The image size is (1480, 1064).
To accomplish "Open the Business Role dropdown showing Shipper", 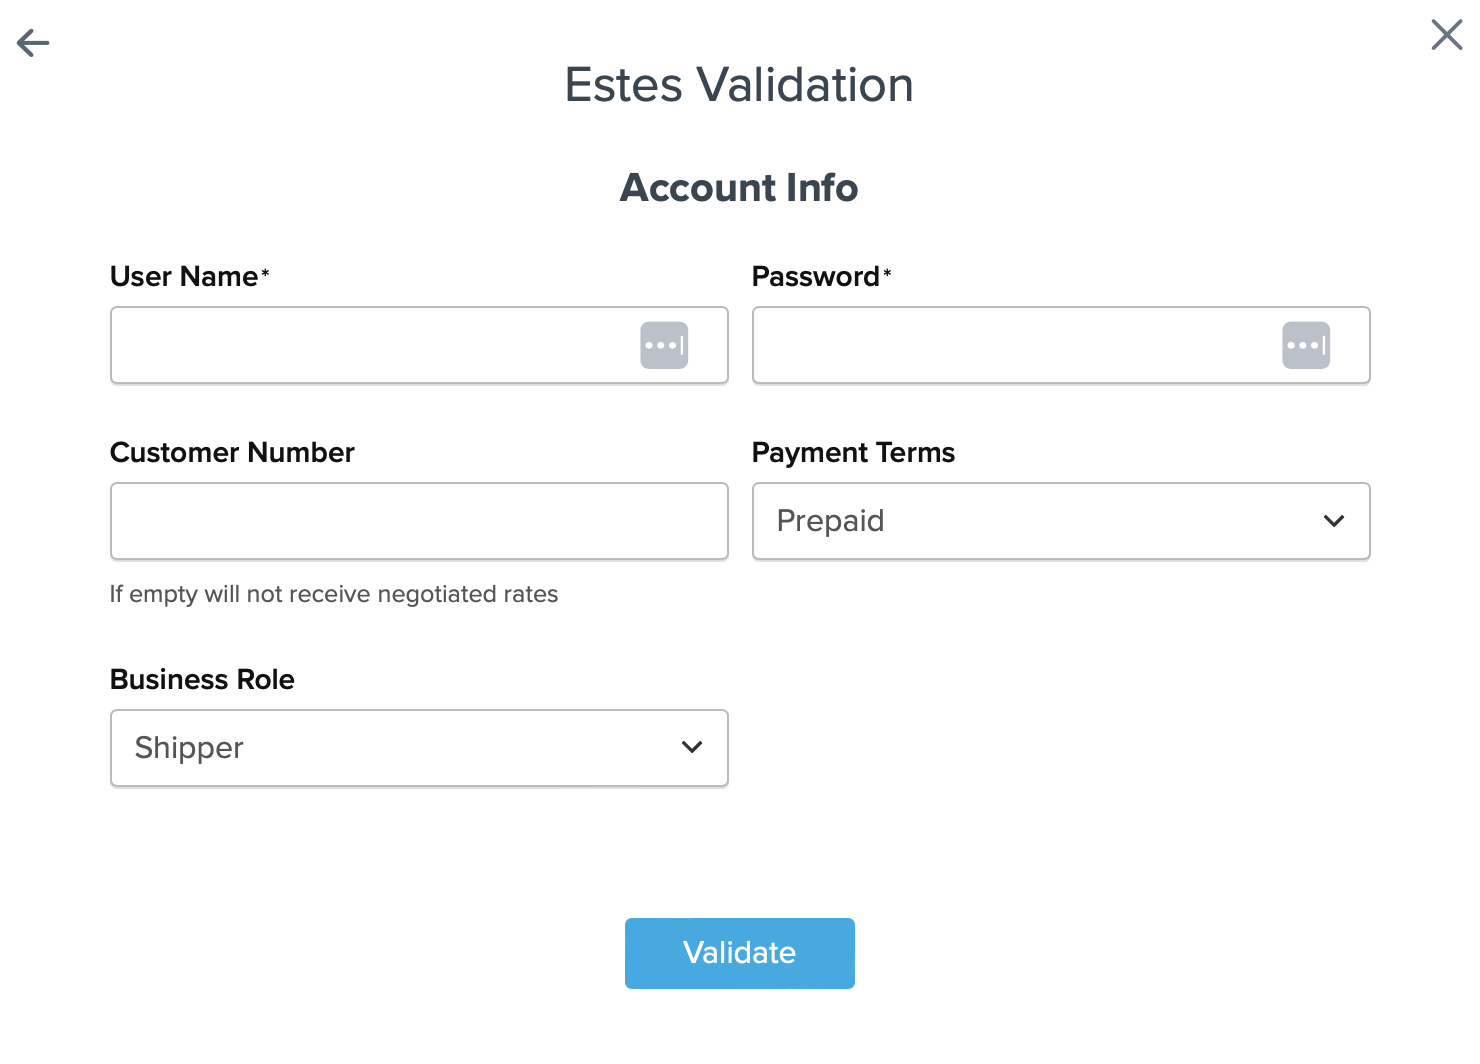I will coord(400,748).
